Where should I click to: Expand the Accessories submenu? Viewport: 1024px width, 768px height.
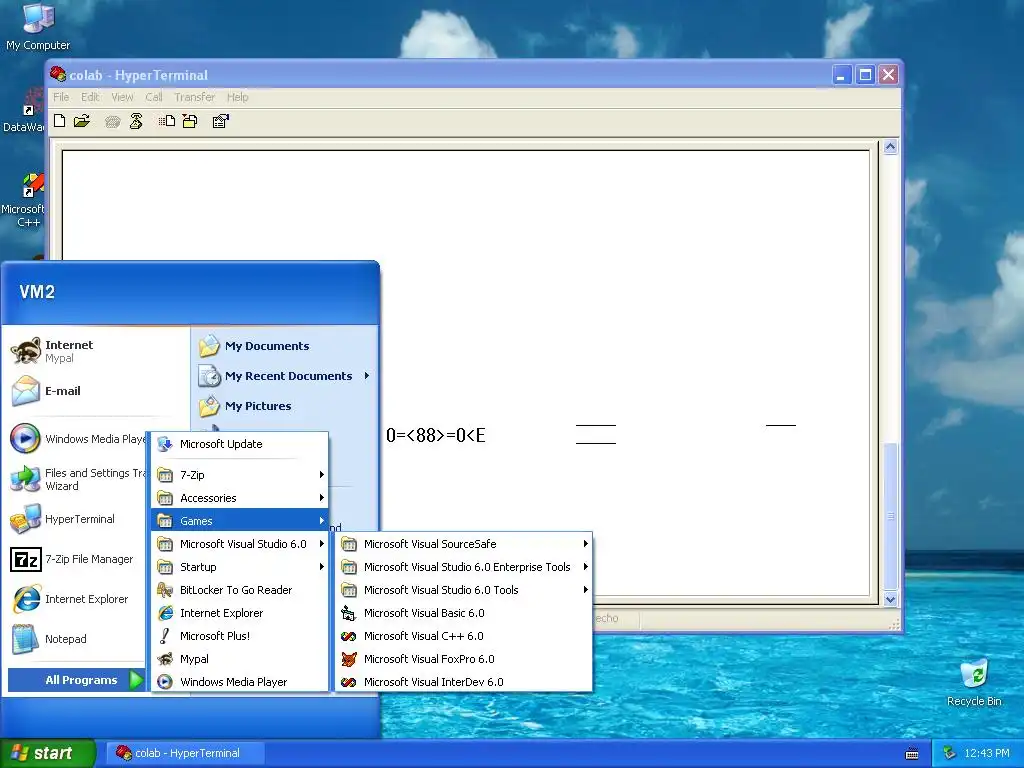(240, 498)
